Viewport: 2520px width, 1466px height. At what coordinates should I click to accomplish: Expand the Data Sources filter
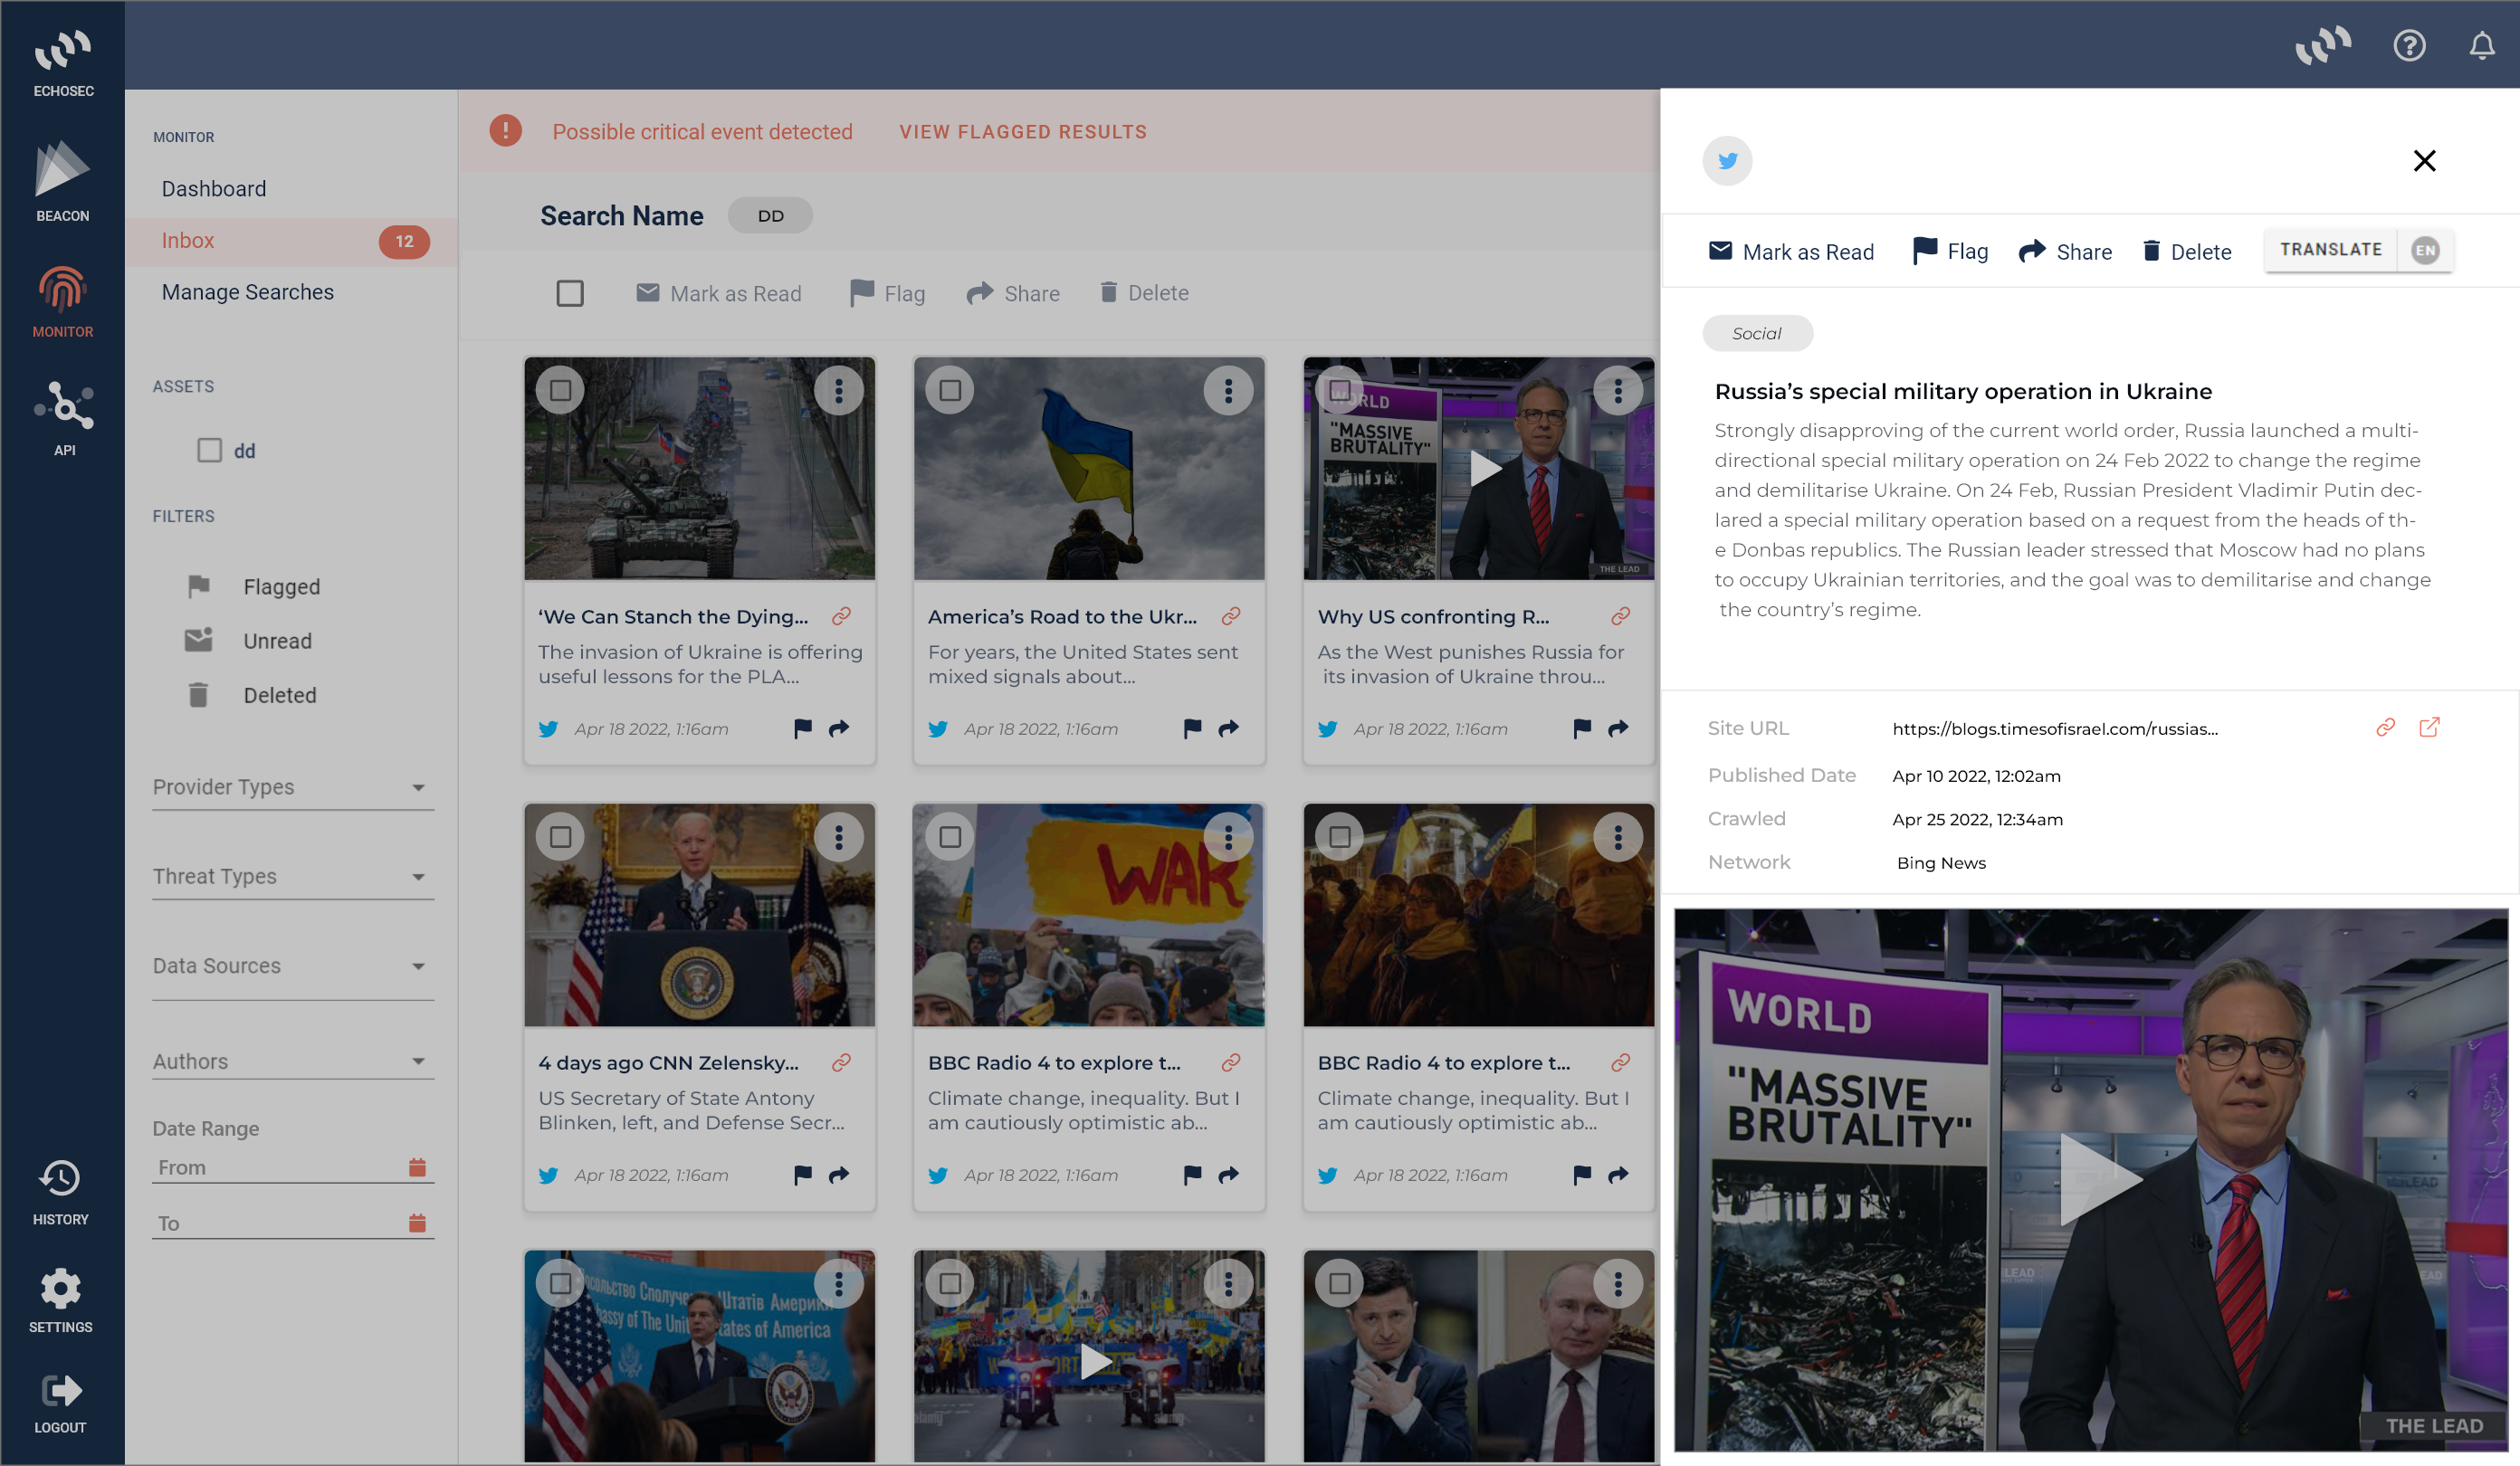coord(420,966)
